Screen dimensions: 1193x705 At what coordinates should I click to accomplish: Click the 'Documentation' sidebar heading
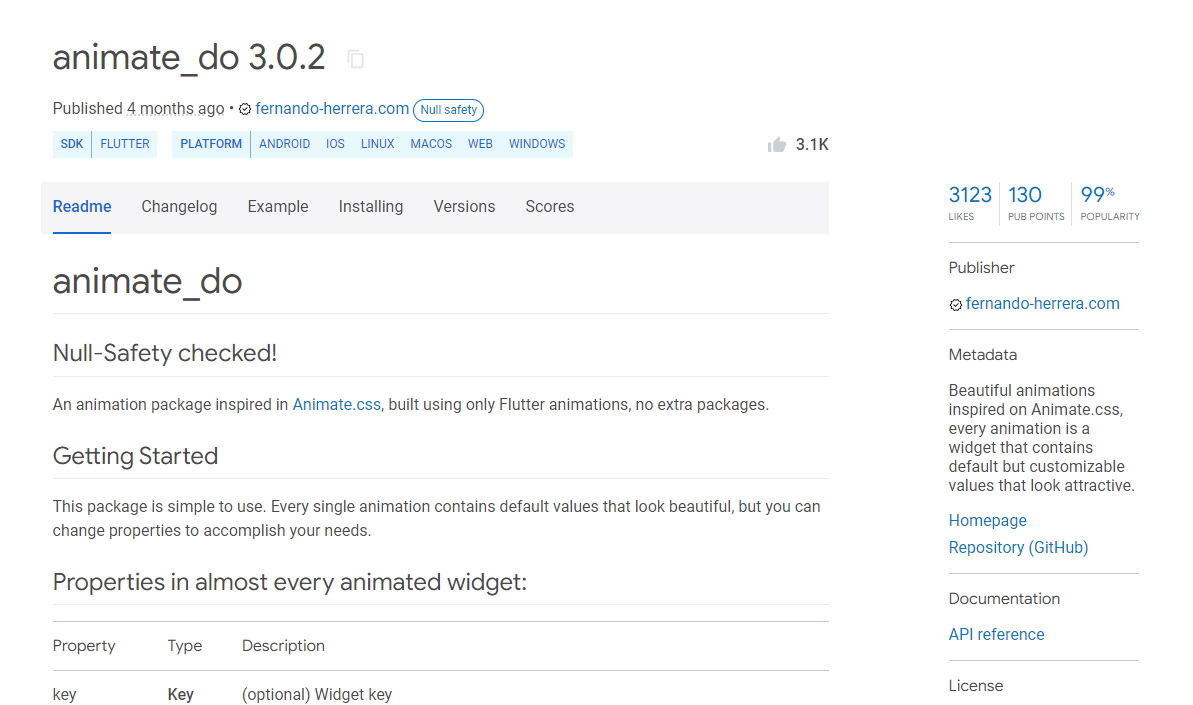pyautogui.click(x=1004, y=599)
